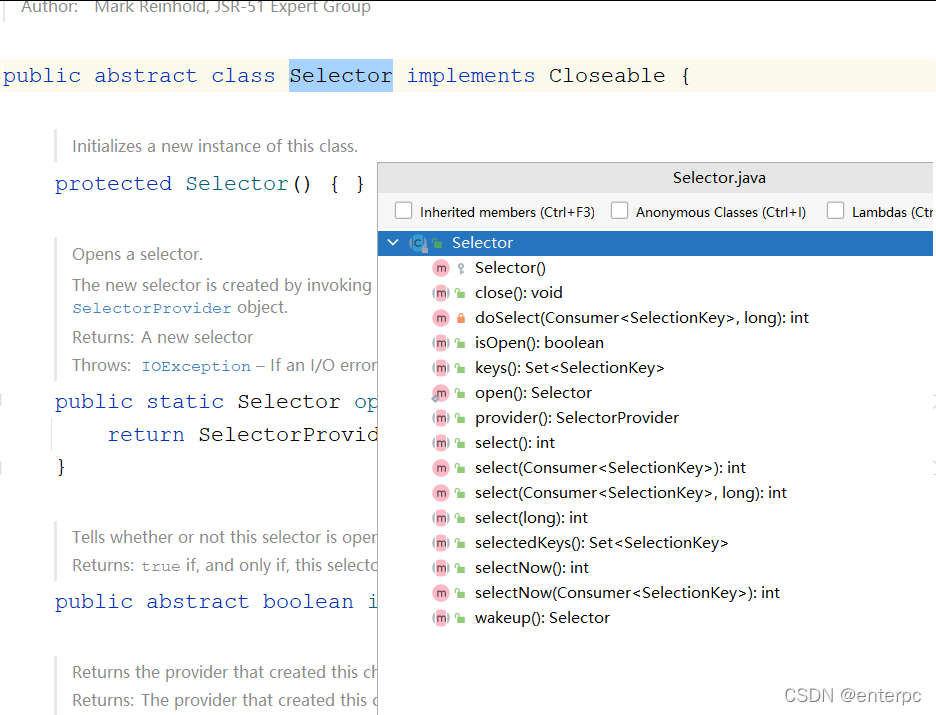Click highlighted Selector class name in declaration
The height and width of the screenshot is (715, 936).
click(x=341, y=76)
